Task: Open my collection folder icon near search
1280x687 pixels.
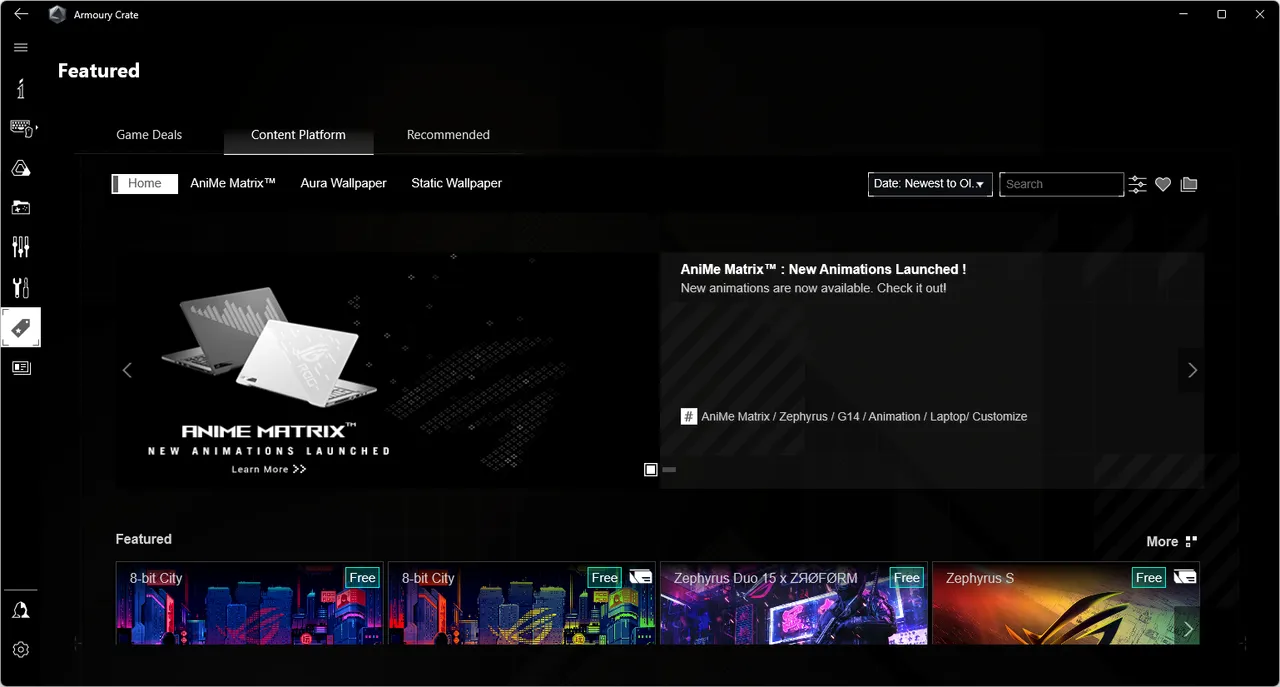Action: click(1189, 184)
